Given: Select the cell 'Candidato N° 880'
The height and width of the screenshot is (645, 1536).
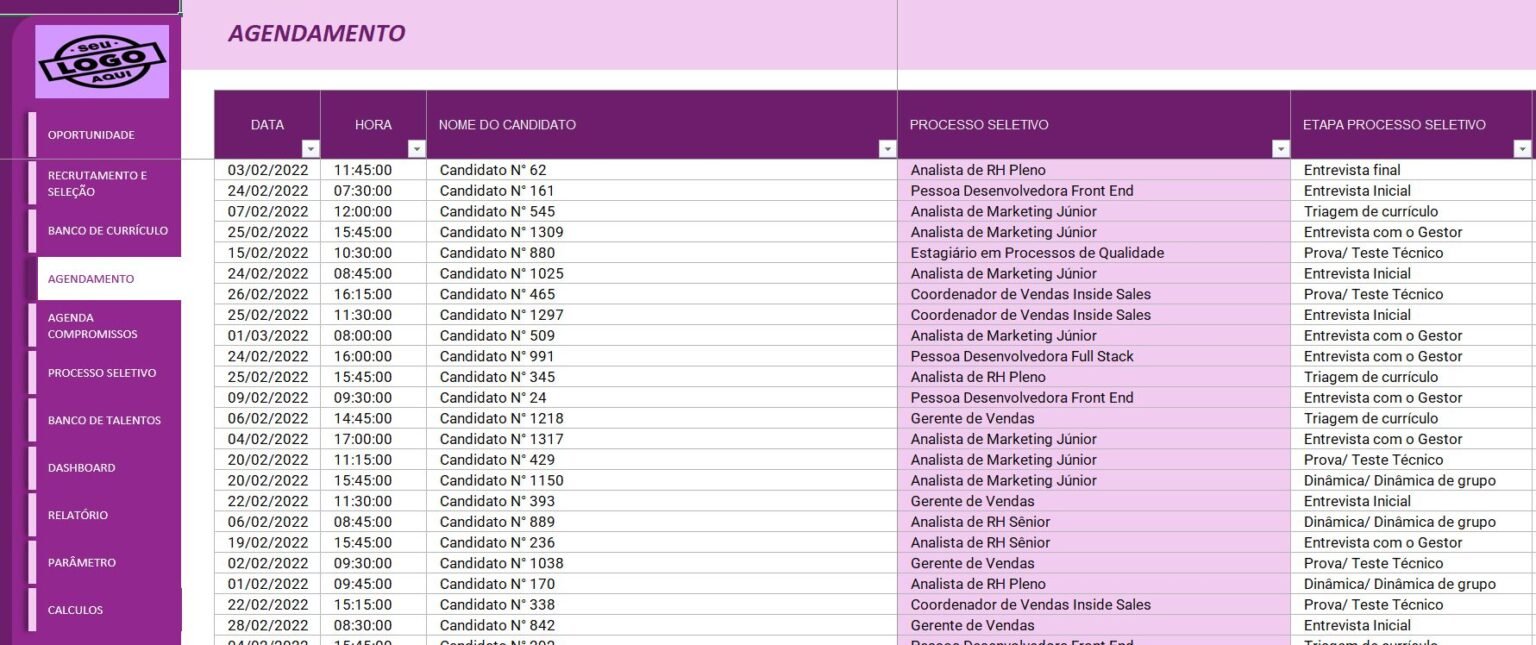Looking at the screenshot, I should pos(662,253).
